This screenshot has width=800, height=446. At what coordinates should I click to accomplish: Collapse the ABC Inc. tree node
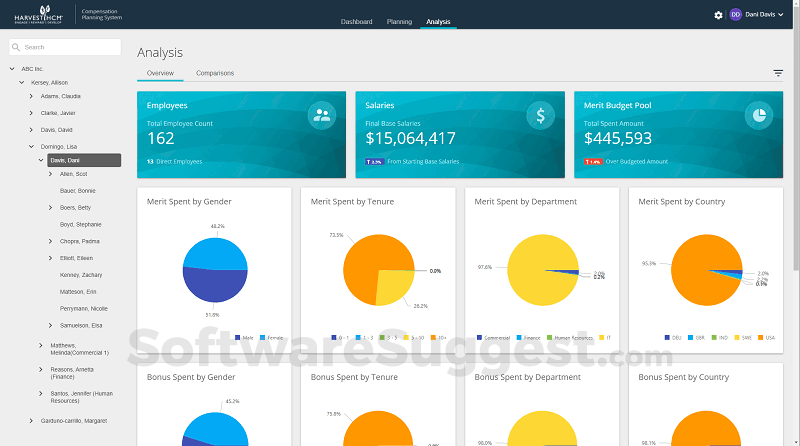12,68
